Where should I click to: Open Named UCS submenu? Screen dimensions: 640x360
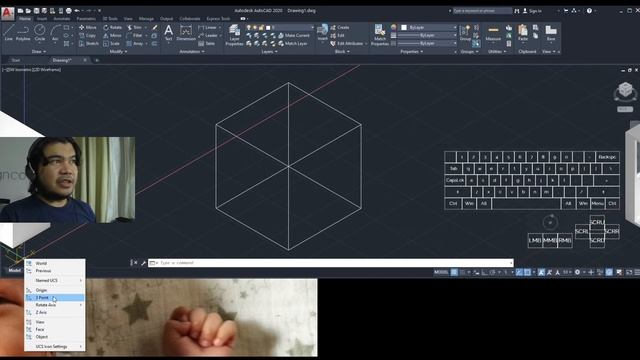point(55,280)
